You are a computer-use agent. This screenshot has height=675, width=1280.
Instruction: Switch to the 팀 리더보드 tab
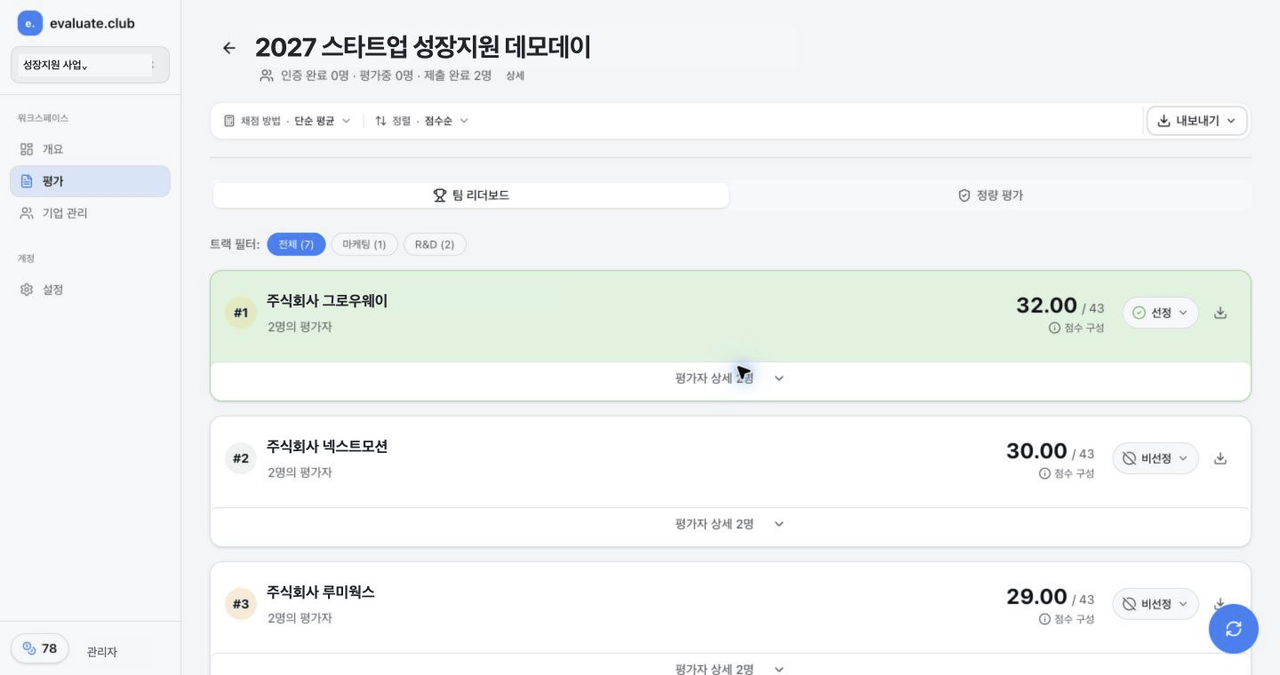pos(471,195)
